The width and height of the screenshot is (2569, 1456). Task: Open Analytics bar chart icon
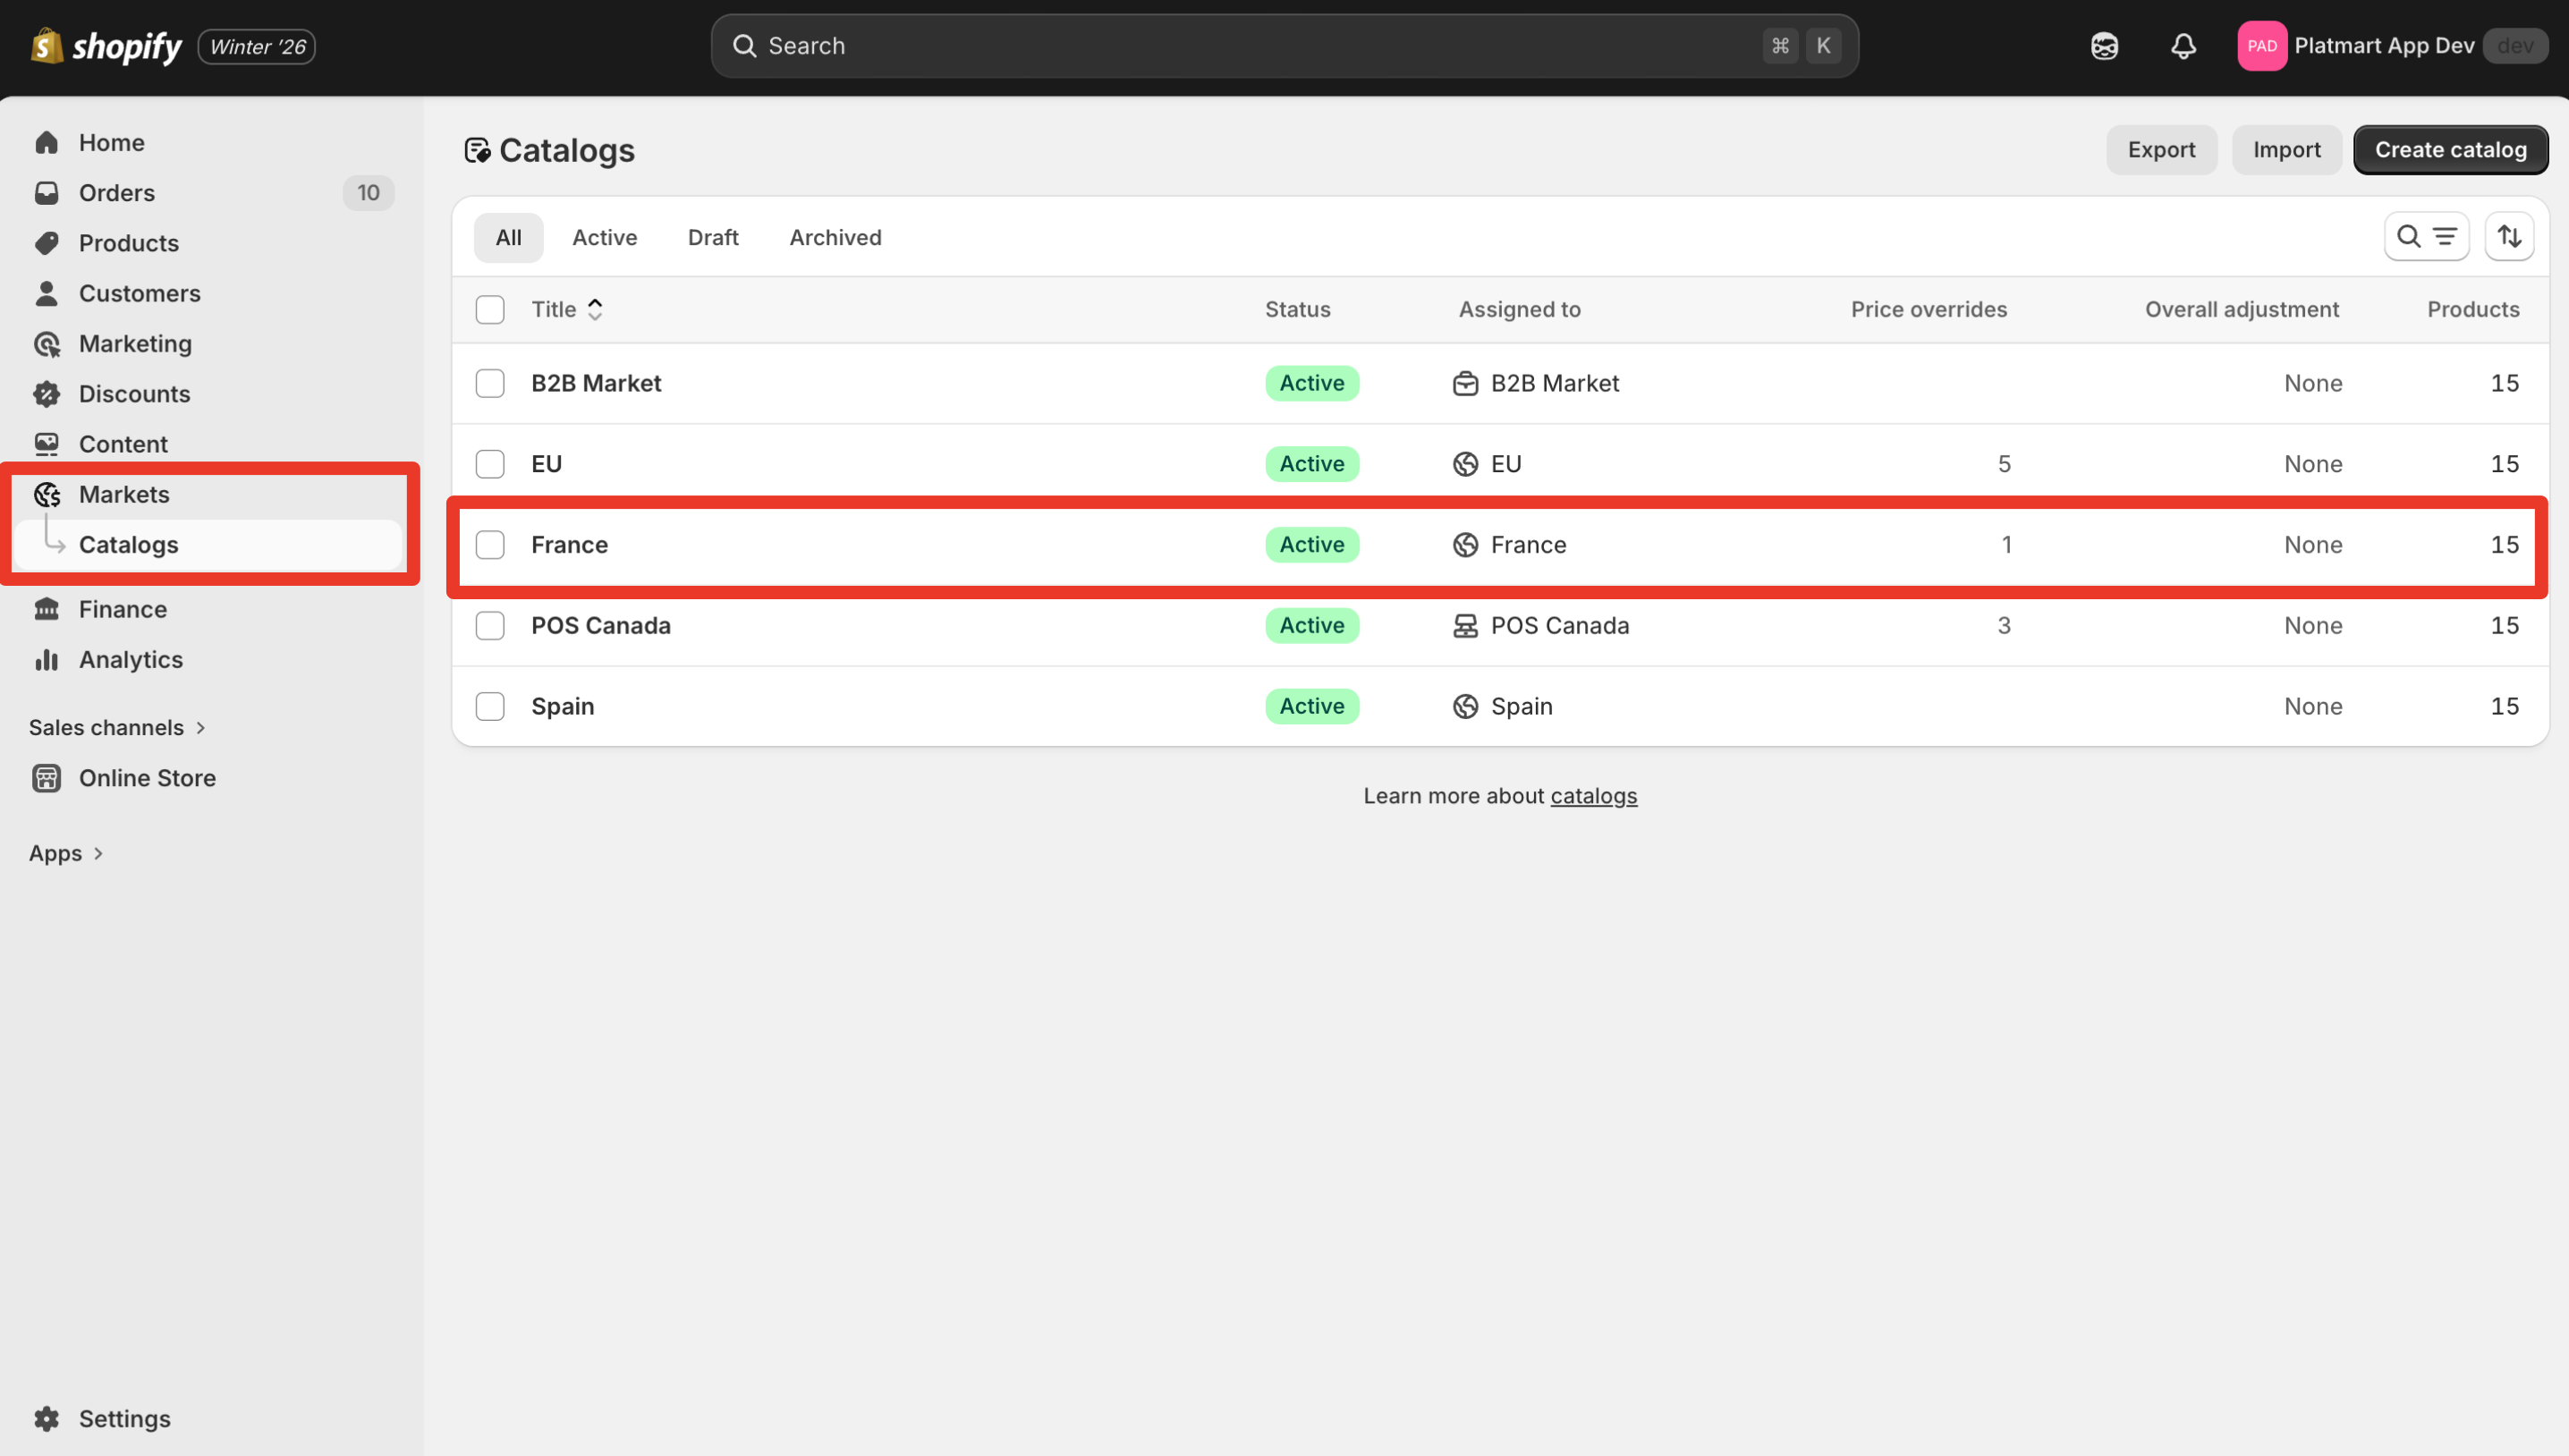pyautogui.click(x=47, y=660)
